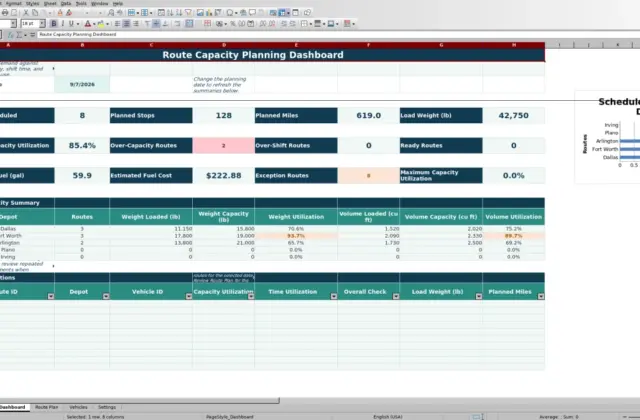
Task: Click the Insert Image icon
Action: tap(200, 13)
